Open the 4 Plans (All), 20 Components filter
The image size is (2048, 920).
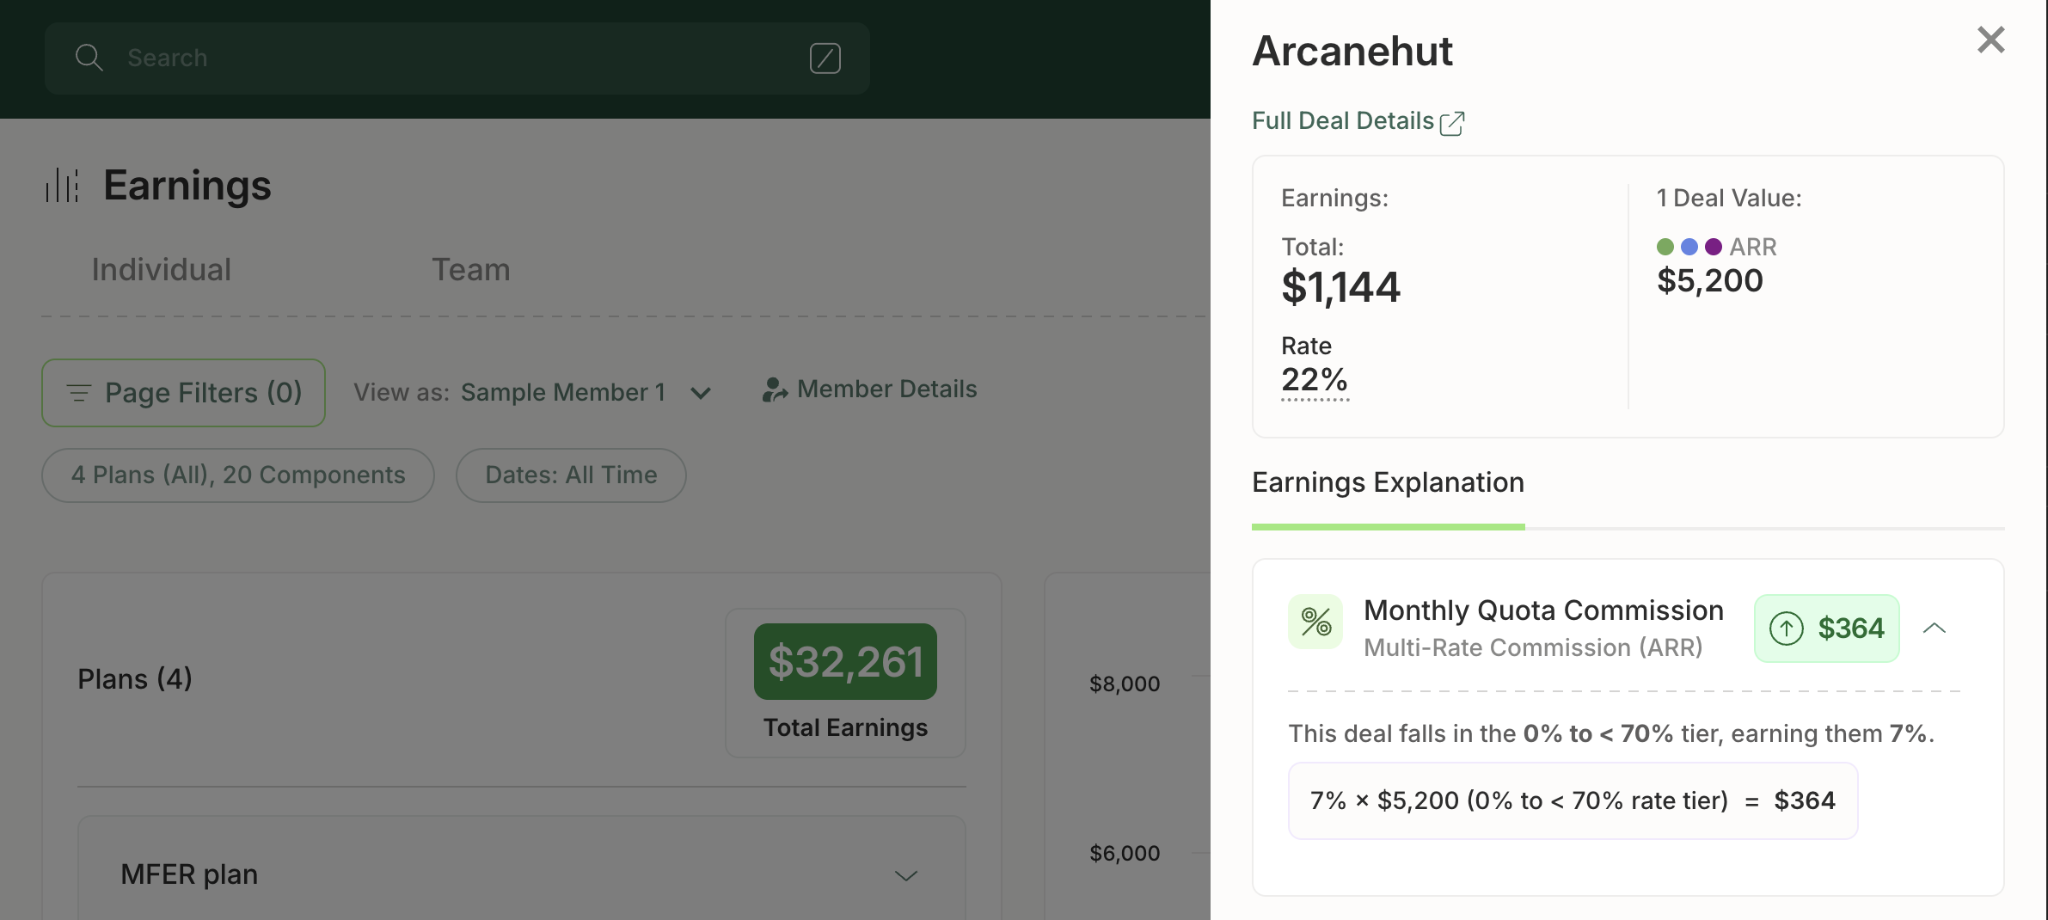(238, 475)
